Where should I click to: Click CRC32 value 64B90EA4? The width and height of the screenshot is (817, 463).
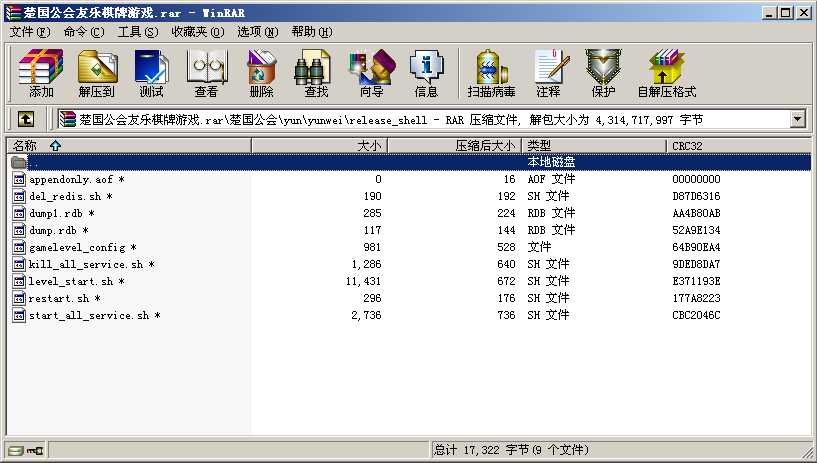[696, 247]
